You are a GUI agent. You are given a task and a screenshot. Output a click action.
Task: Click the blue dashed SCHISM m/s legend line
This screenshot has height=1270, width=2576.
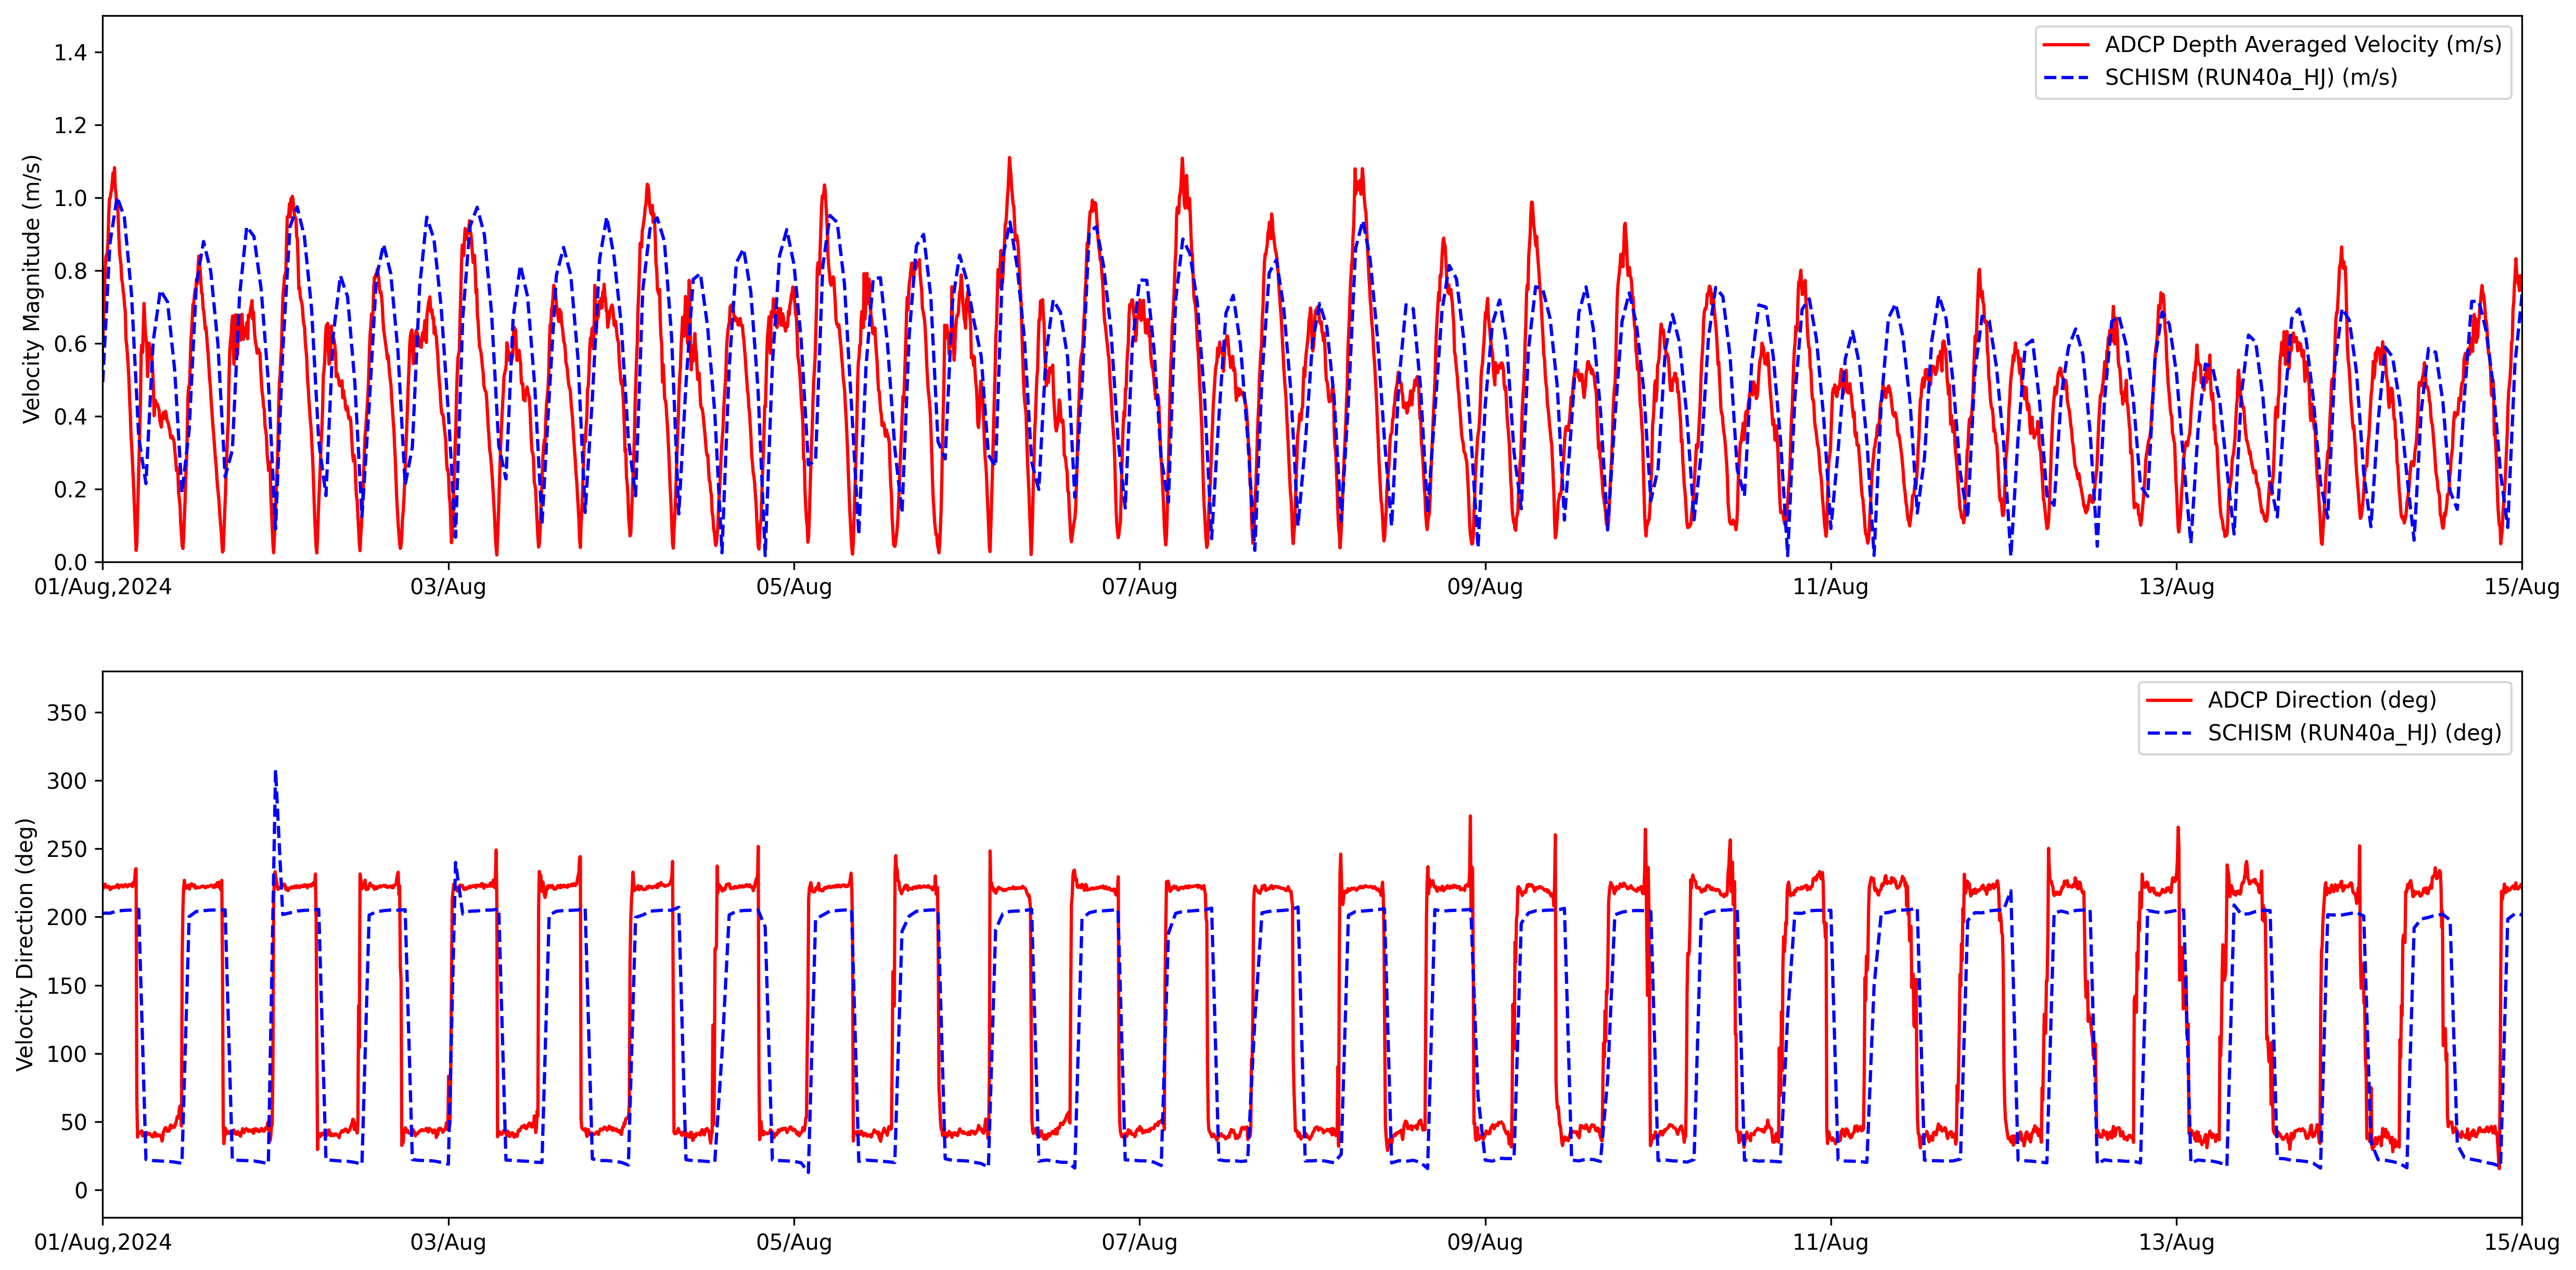(2066, 78)
